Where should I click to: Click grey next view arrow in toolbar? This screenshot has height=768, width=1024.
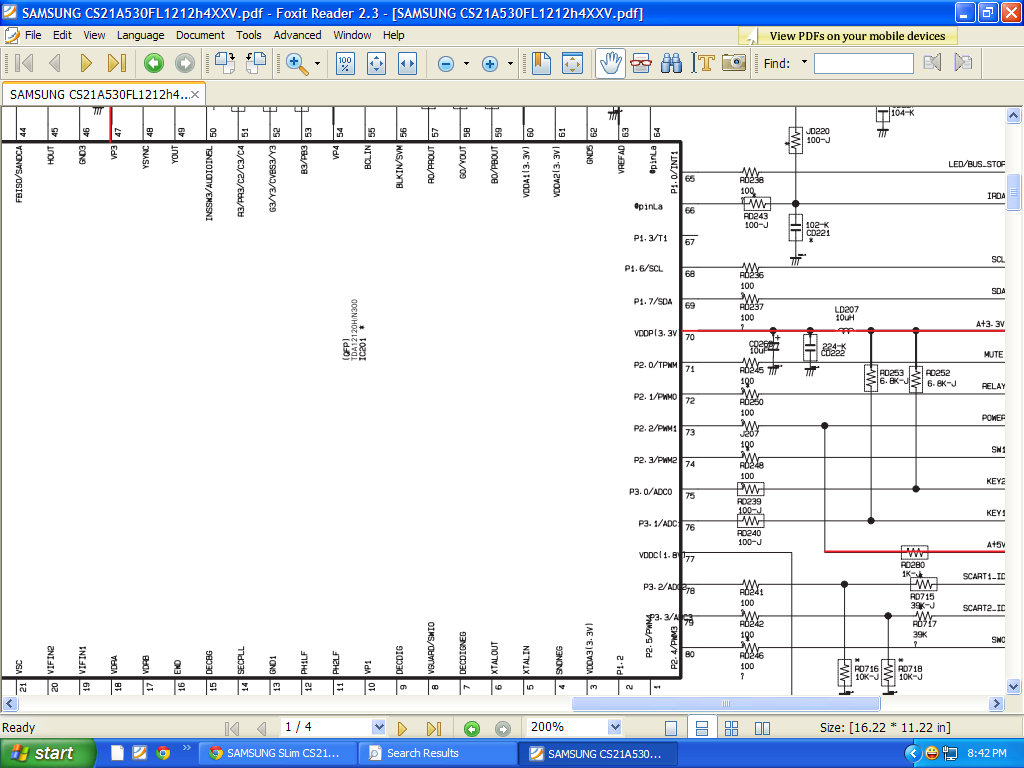pos(185,63)
